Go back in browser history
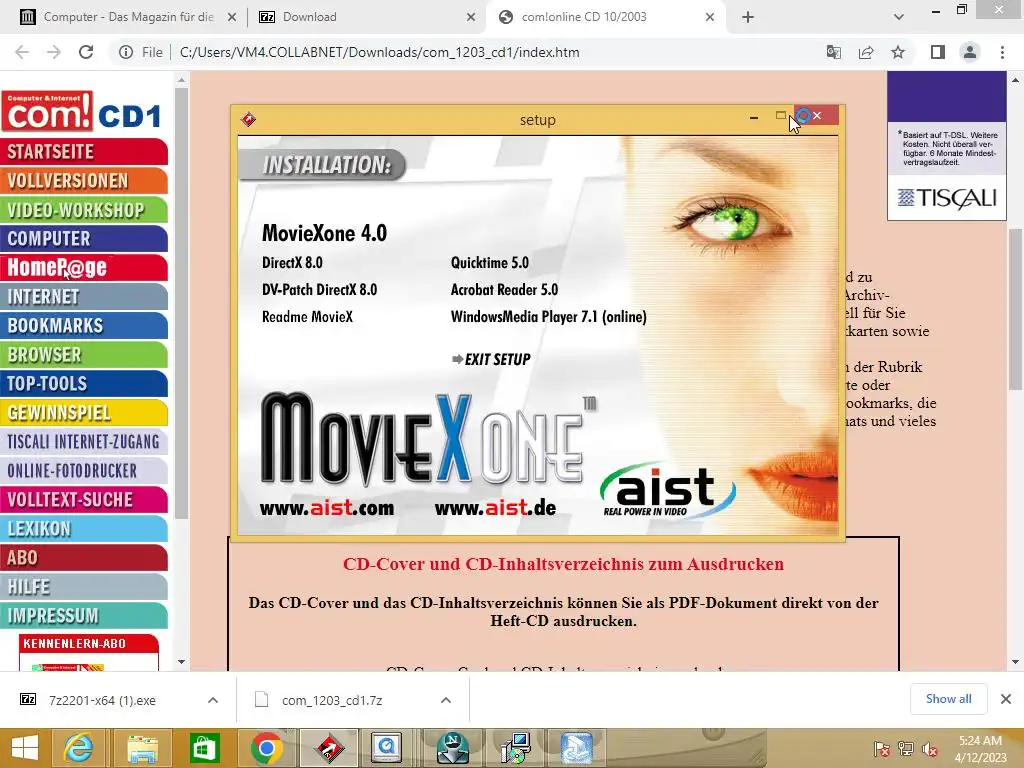Viewport: 1024px width, 768px height. pyautogui.click(x=22, y=52)
